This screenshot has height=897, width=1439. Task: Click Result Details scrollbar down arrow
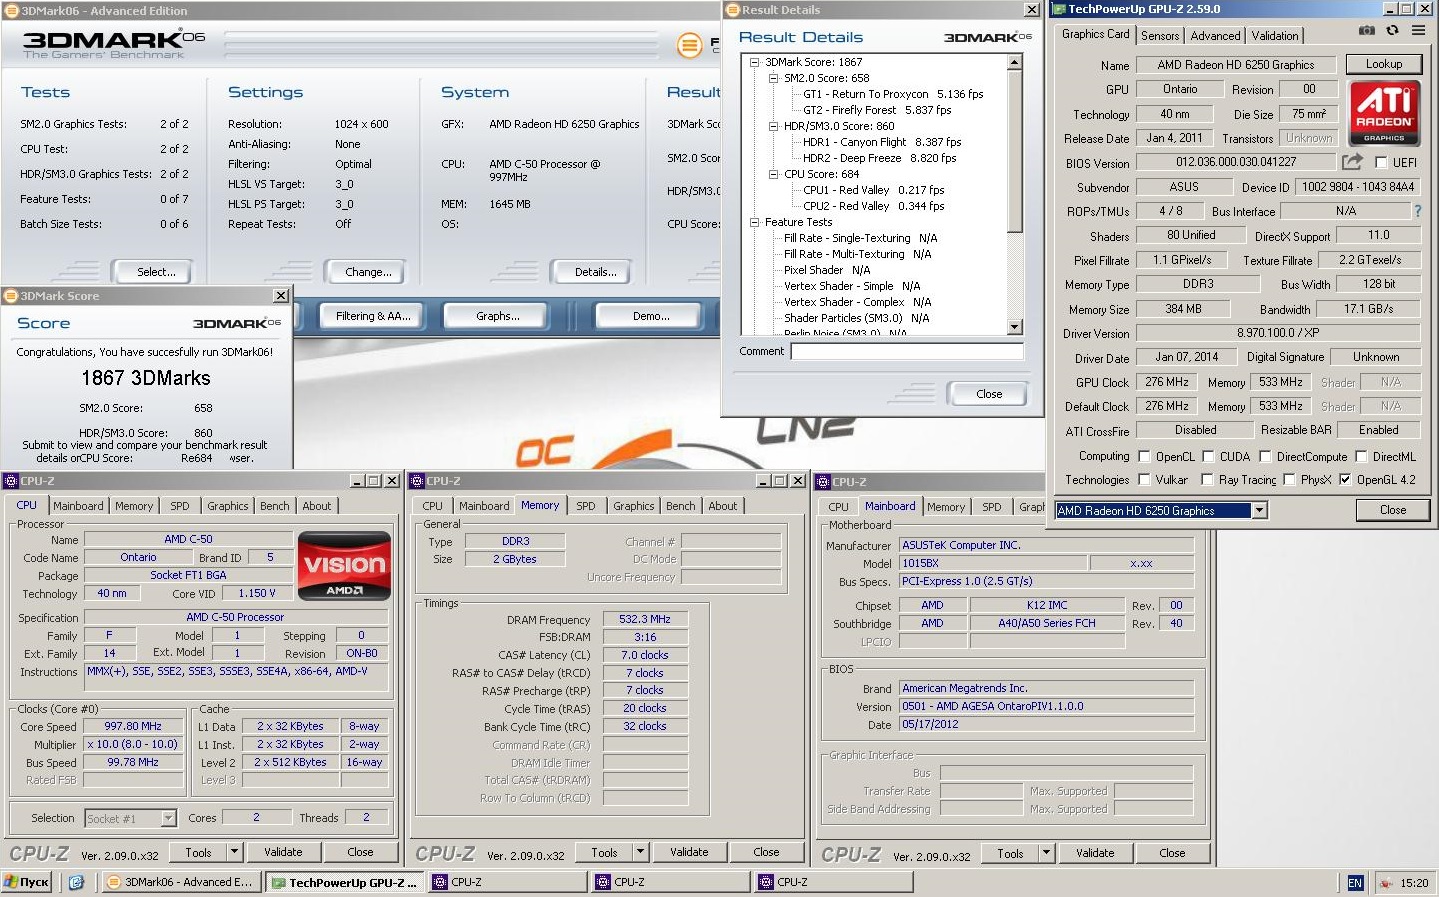pos(1015,327)
